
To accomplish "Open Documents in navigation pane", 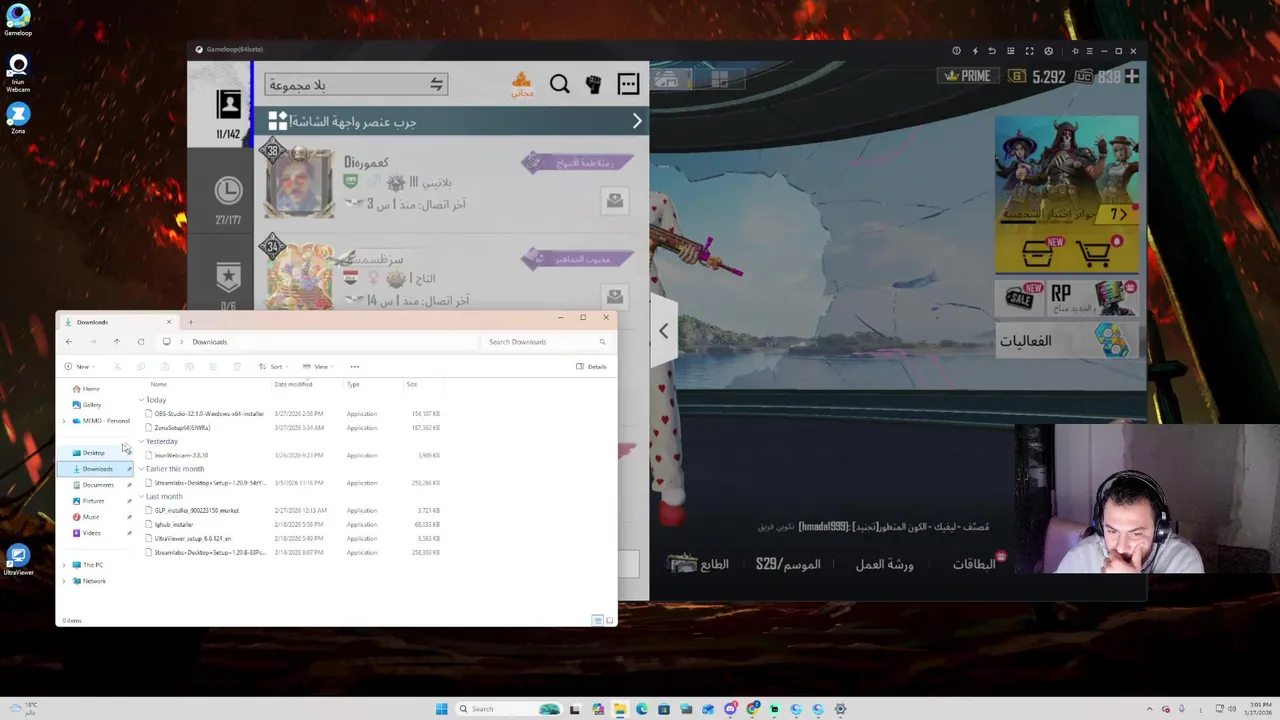I will click(x=92, y=485).
